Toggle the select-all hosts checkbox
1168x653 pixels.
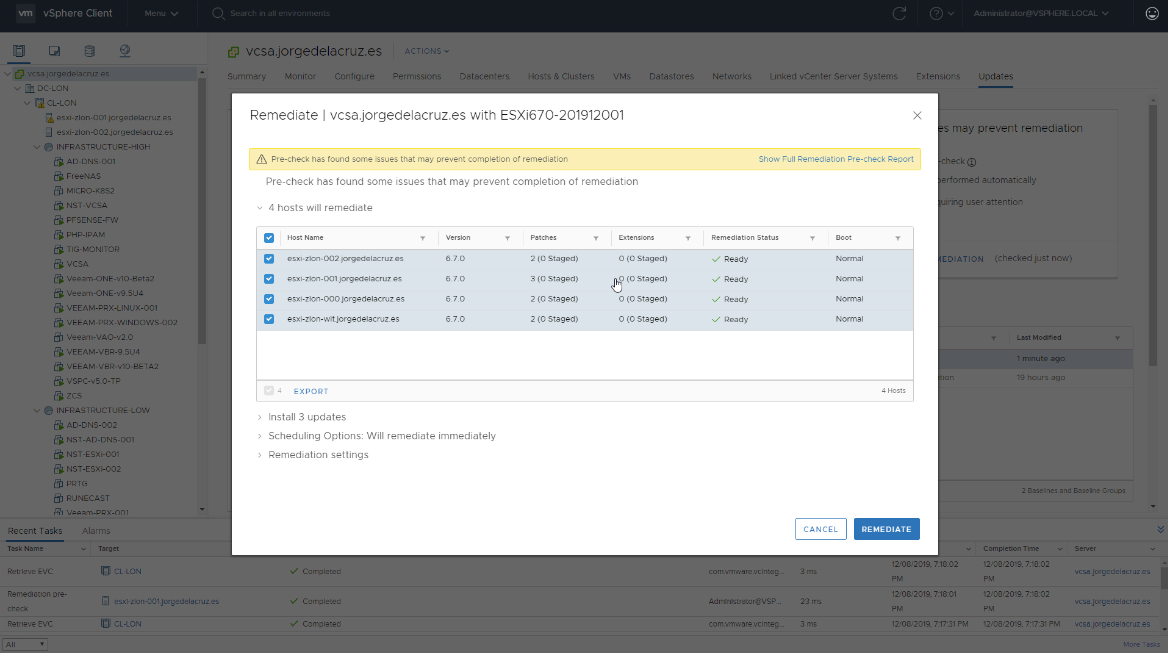pyautogui.click(x=269, y=238)
